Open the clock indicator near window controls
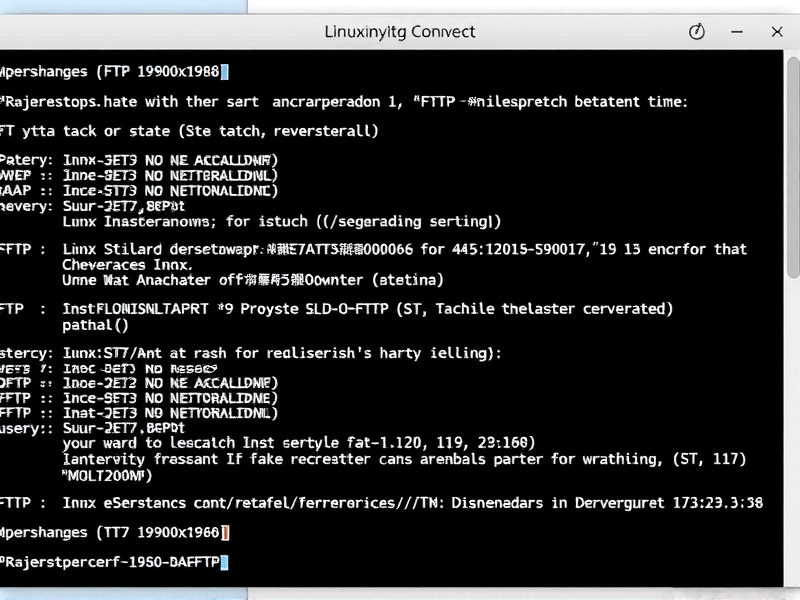 click(x=697, y=31)
